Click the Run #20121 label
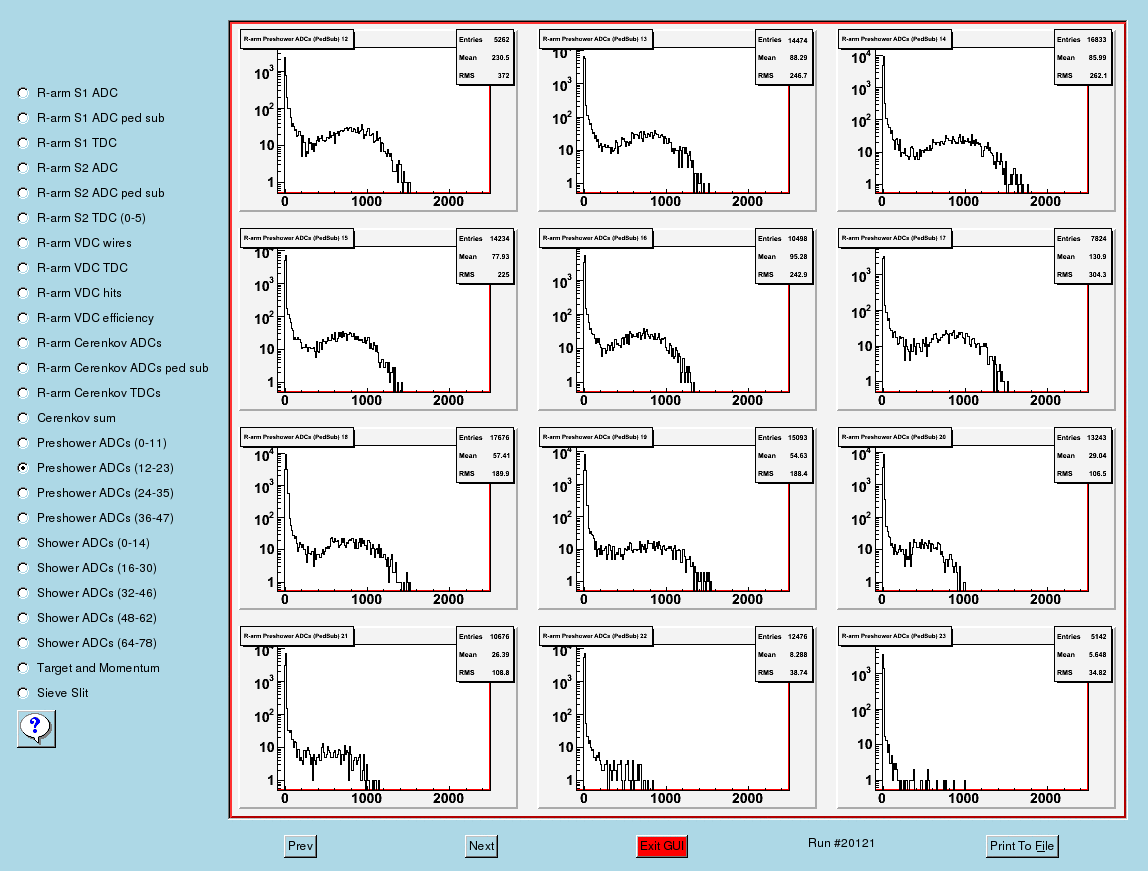Viewport: 1148px width, 871px height. tap(841, 843)
